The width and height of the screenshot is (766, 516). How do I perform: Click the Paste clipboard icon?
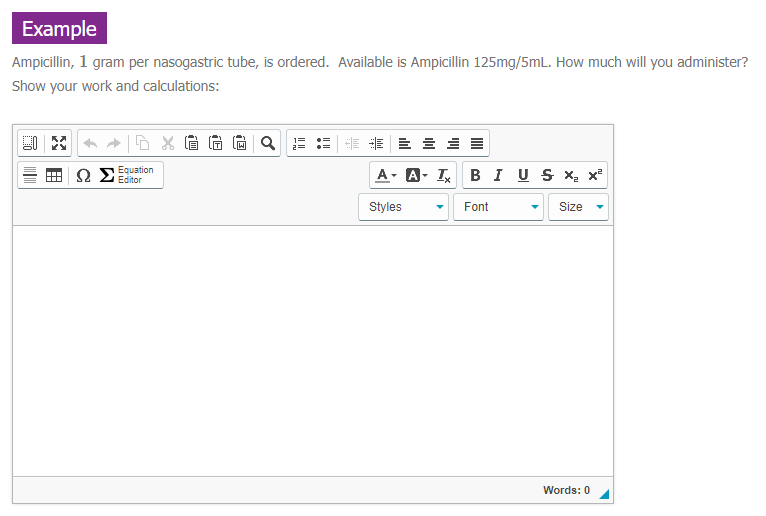click(192, 143)
